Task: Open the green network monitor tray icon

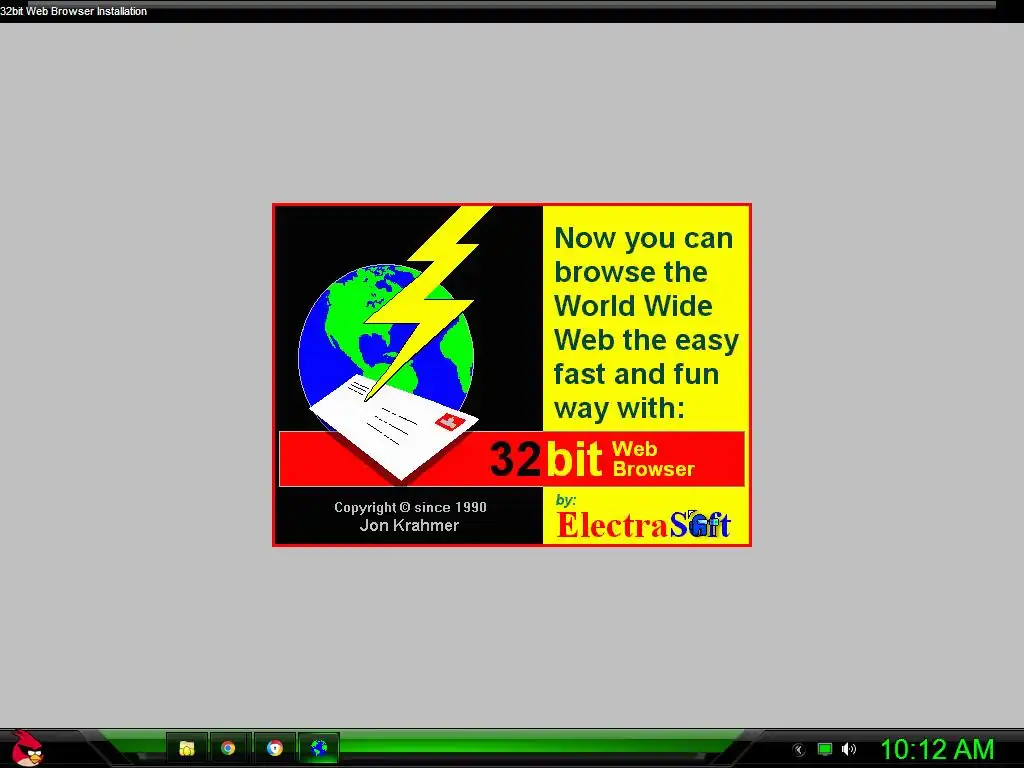Action: coord(825,749)
